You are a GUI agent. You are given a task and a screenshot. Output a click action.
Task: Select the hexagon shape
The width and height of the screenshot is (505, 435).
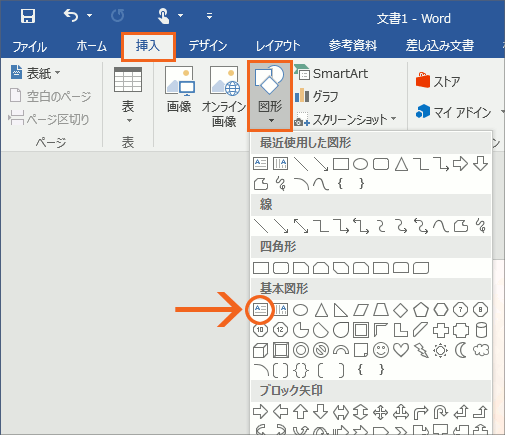(x=441, y=310)
